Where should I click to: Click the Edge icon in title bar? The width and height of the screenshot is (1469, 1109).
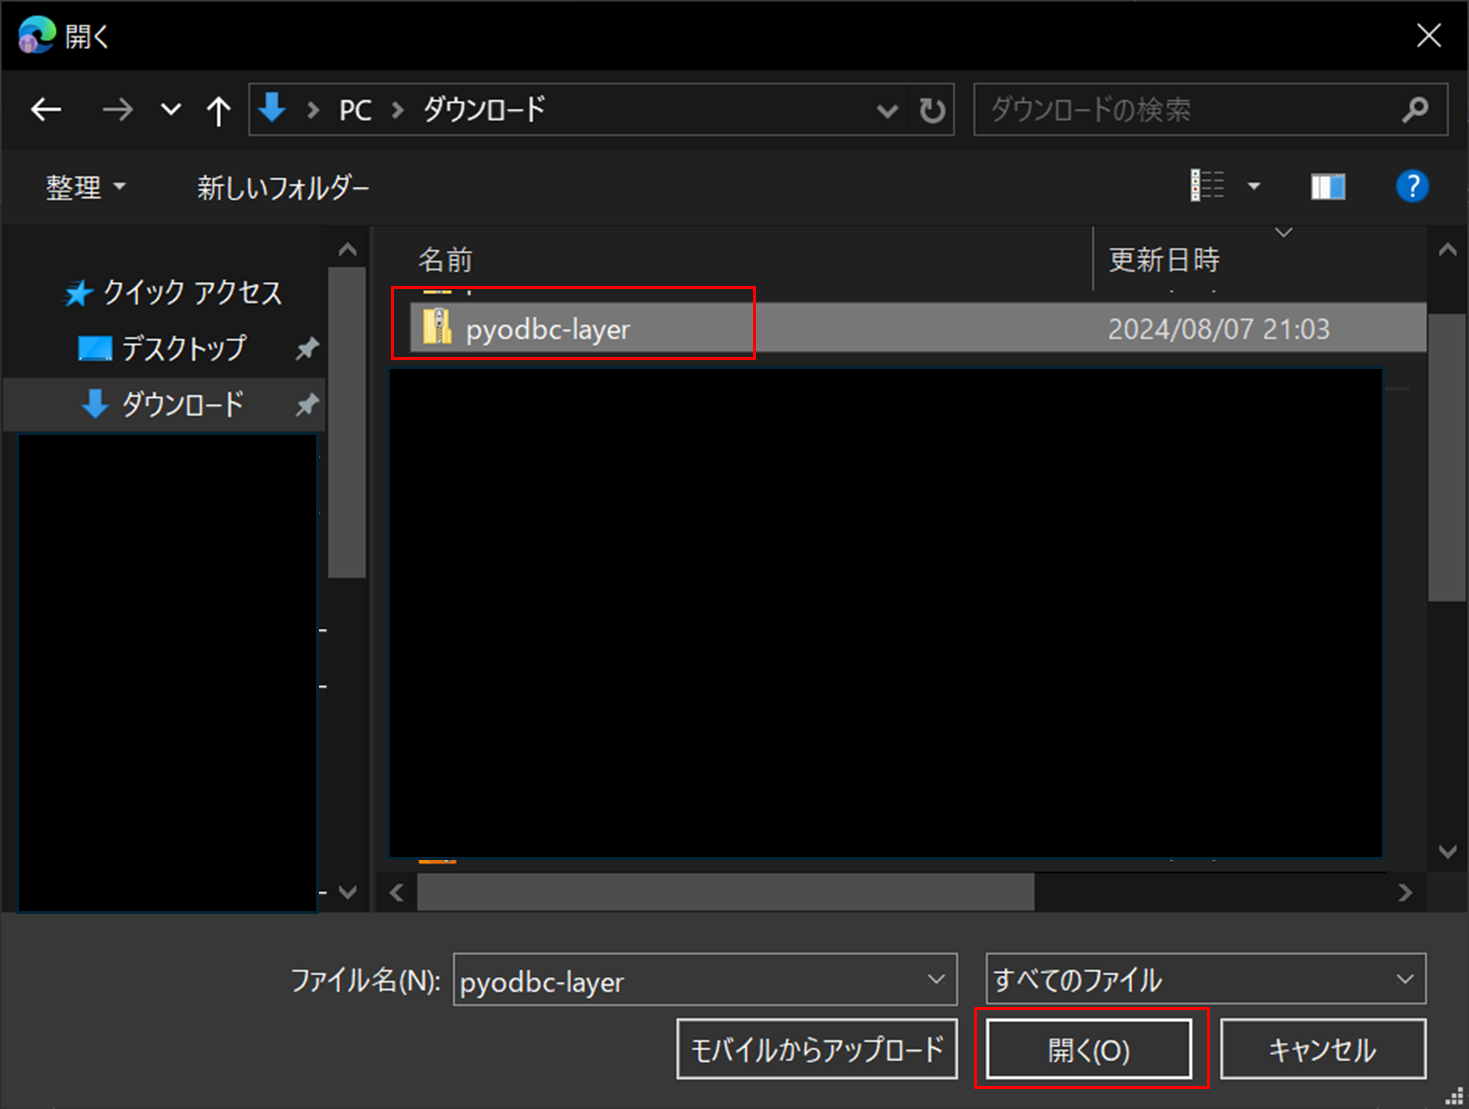pyautogui.click(x=37, y=35)
